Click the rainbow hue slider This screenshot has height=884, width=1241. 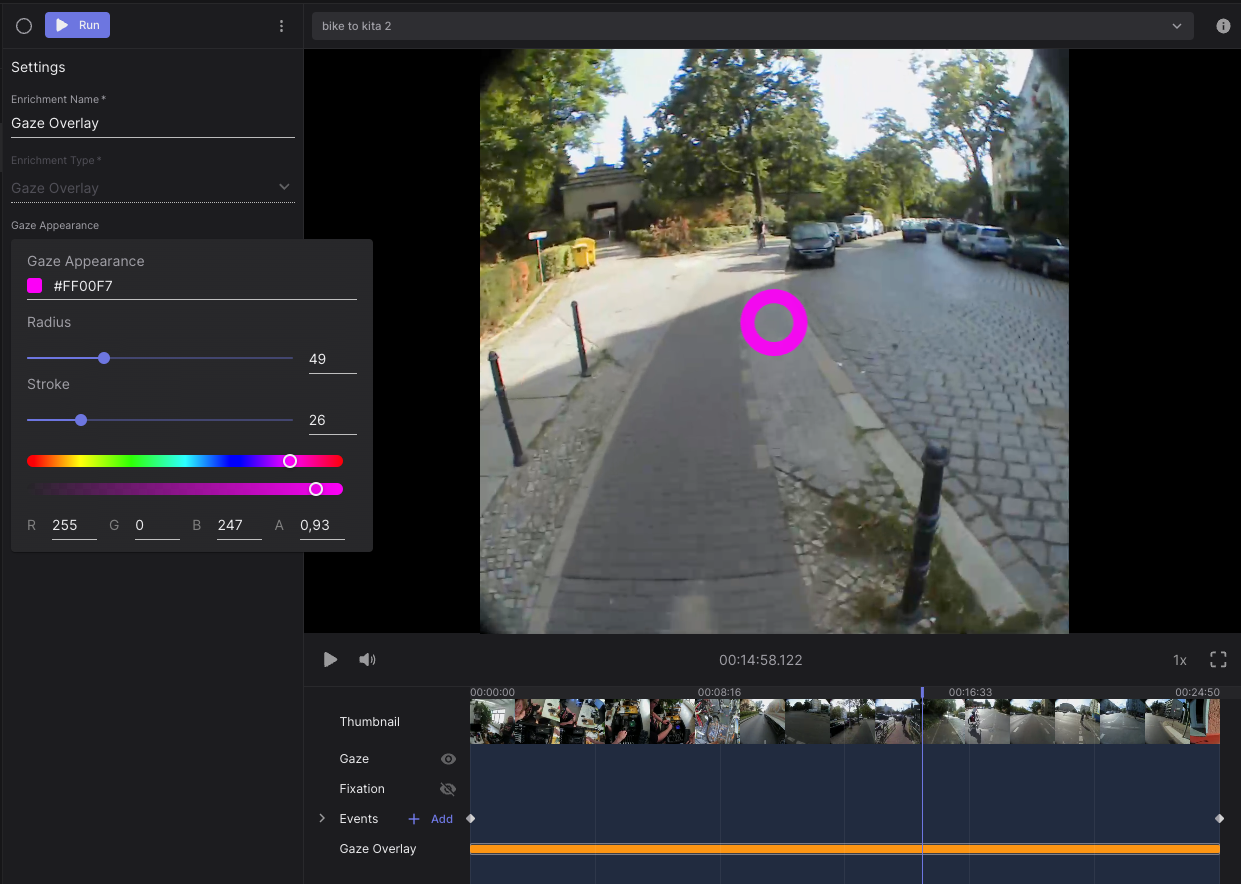[185, 461]
